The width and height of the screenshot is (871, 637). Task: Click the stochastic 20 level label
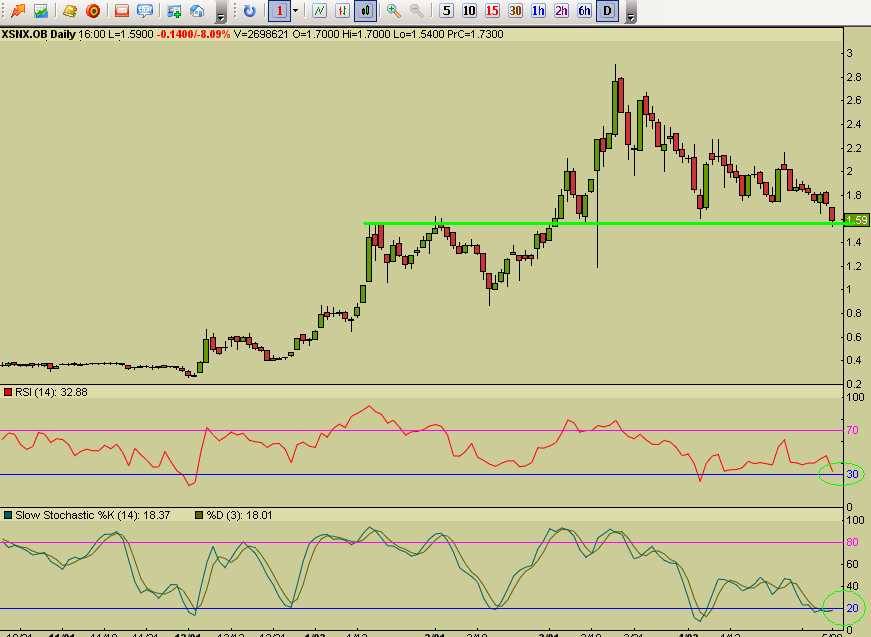pos(853,608)
